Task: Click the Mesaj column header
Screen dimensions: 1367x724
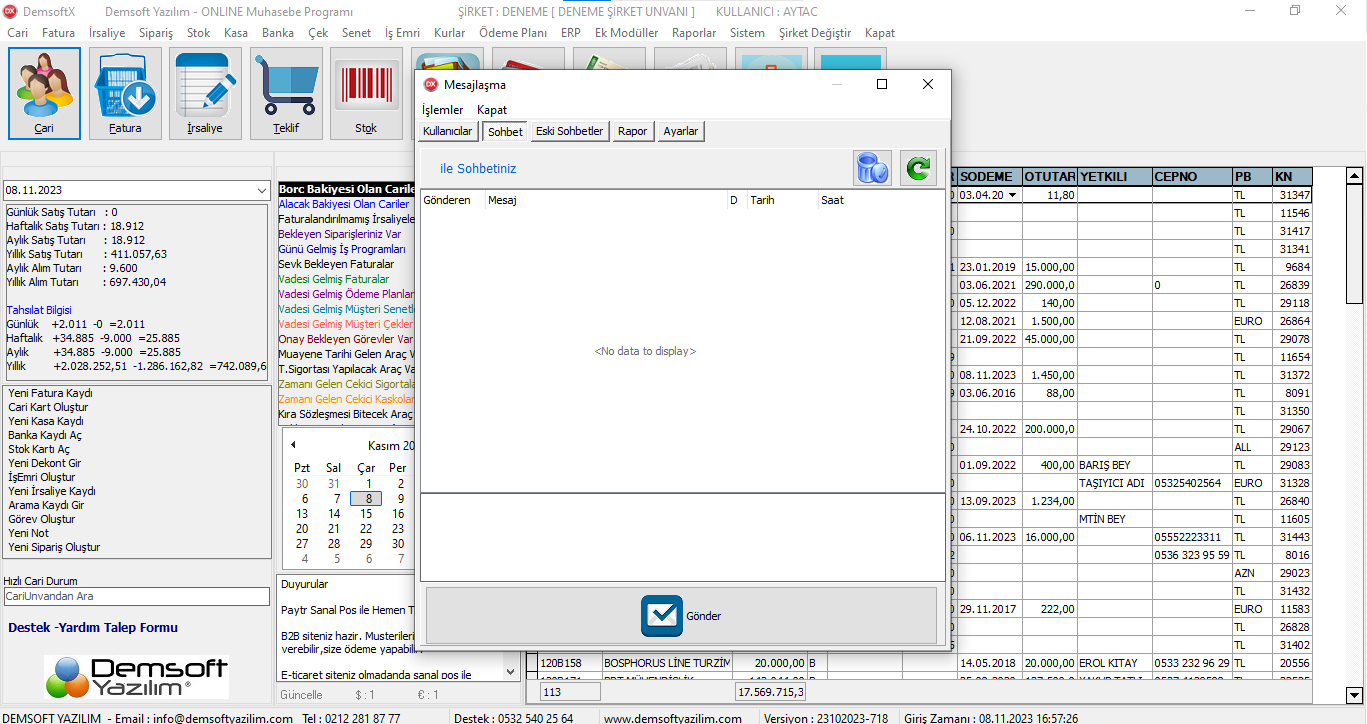Action: coord(606,200)
